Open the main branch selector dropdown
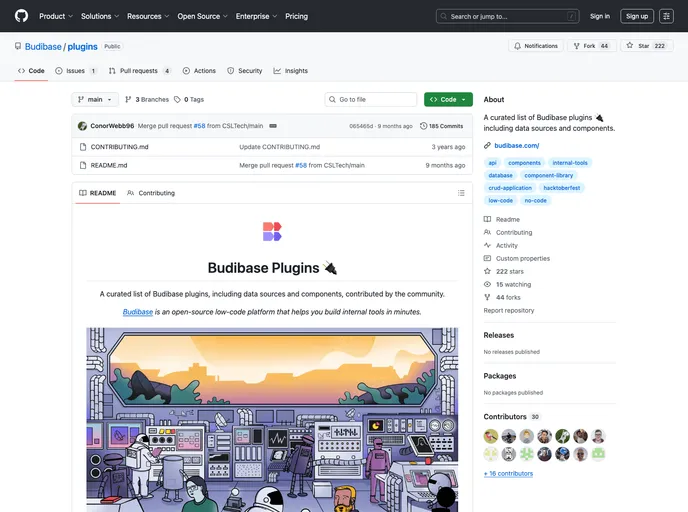 coord(95,100)
